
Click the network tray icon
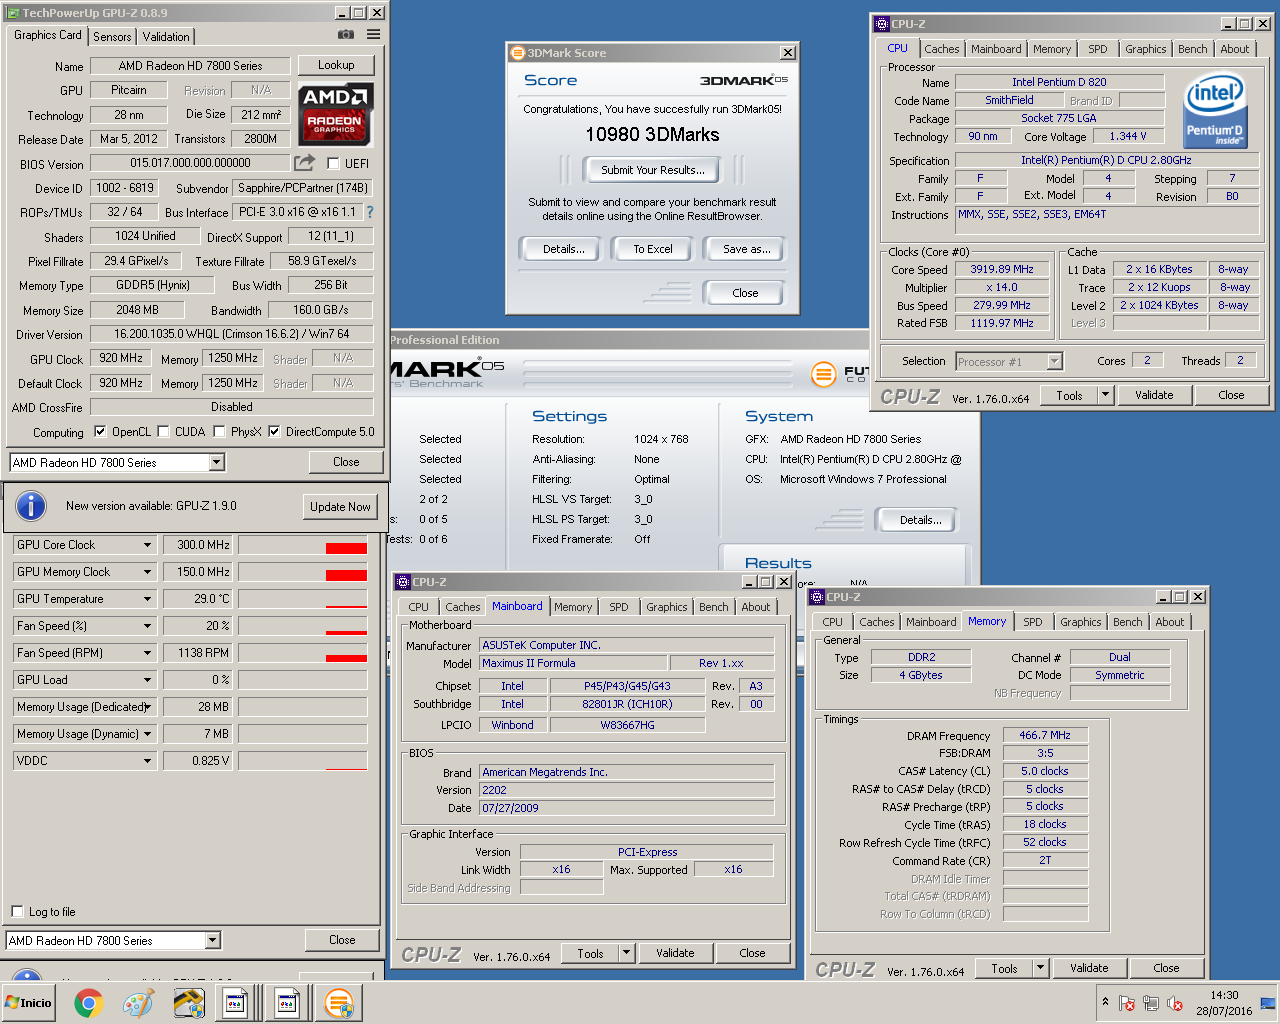point(1151,1003)
